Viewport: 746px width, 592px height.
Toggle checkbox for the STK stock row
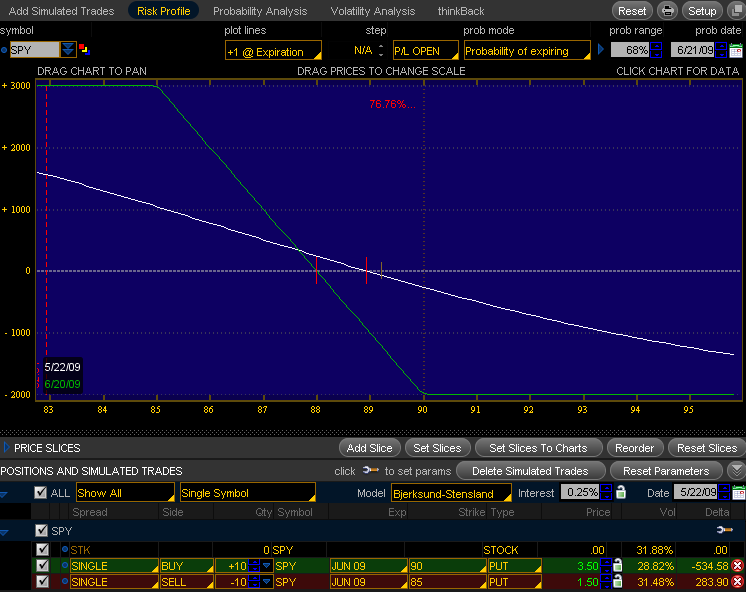[41, 550]
